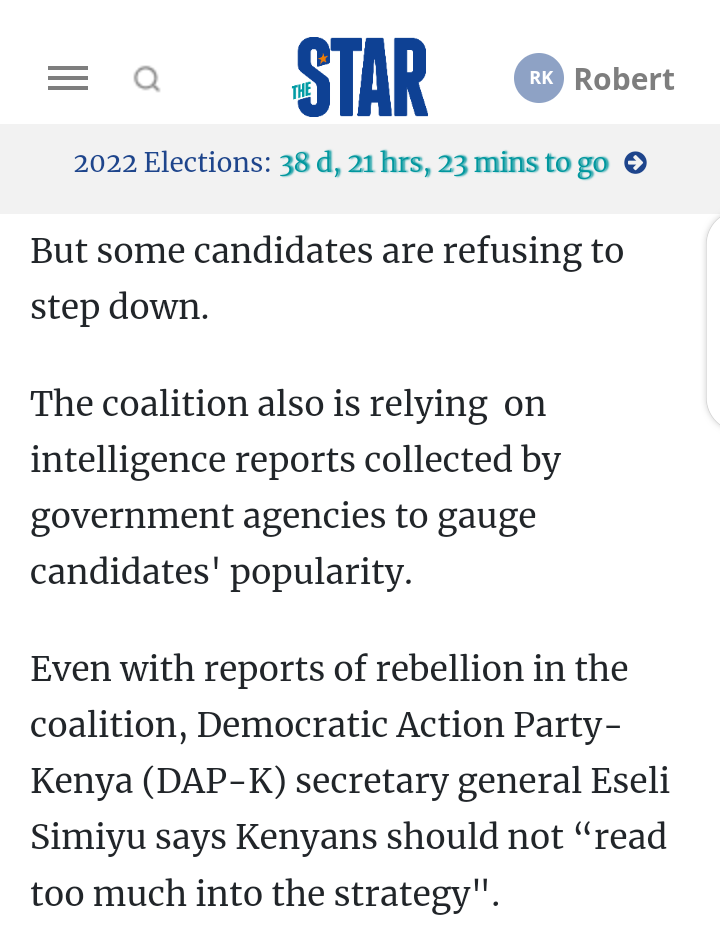Tap the small THE text in the logo

coord(301,92)
